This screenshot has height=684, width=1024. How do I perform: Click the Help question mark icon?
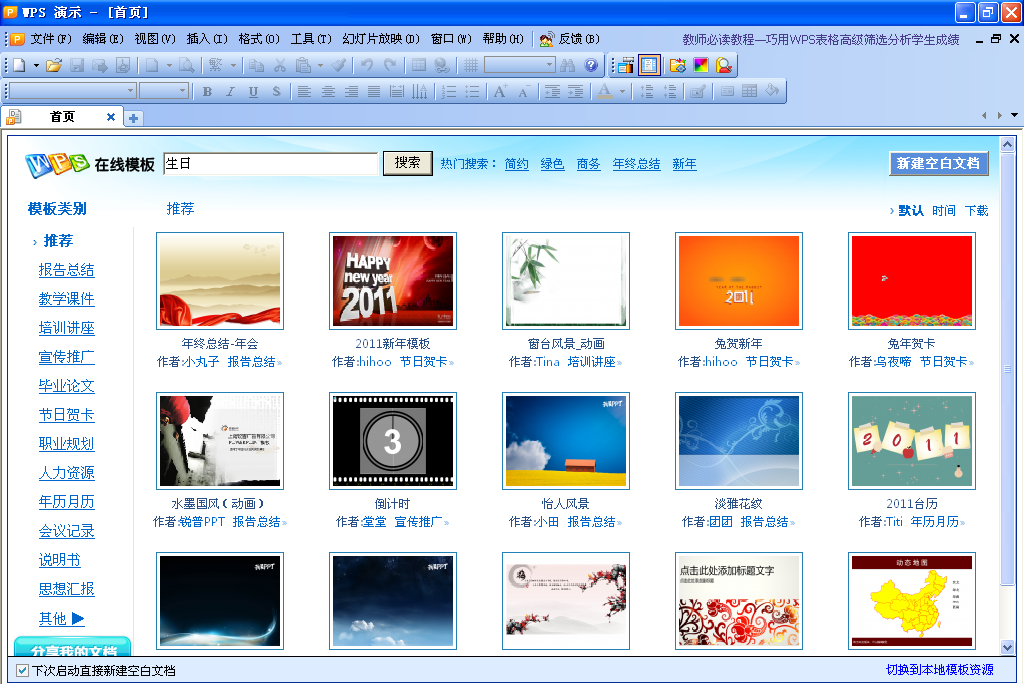pos(591,66)
